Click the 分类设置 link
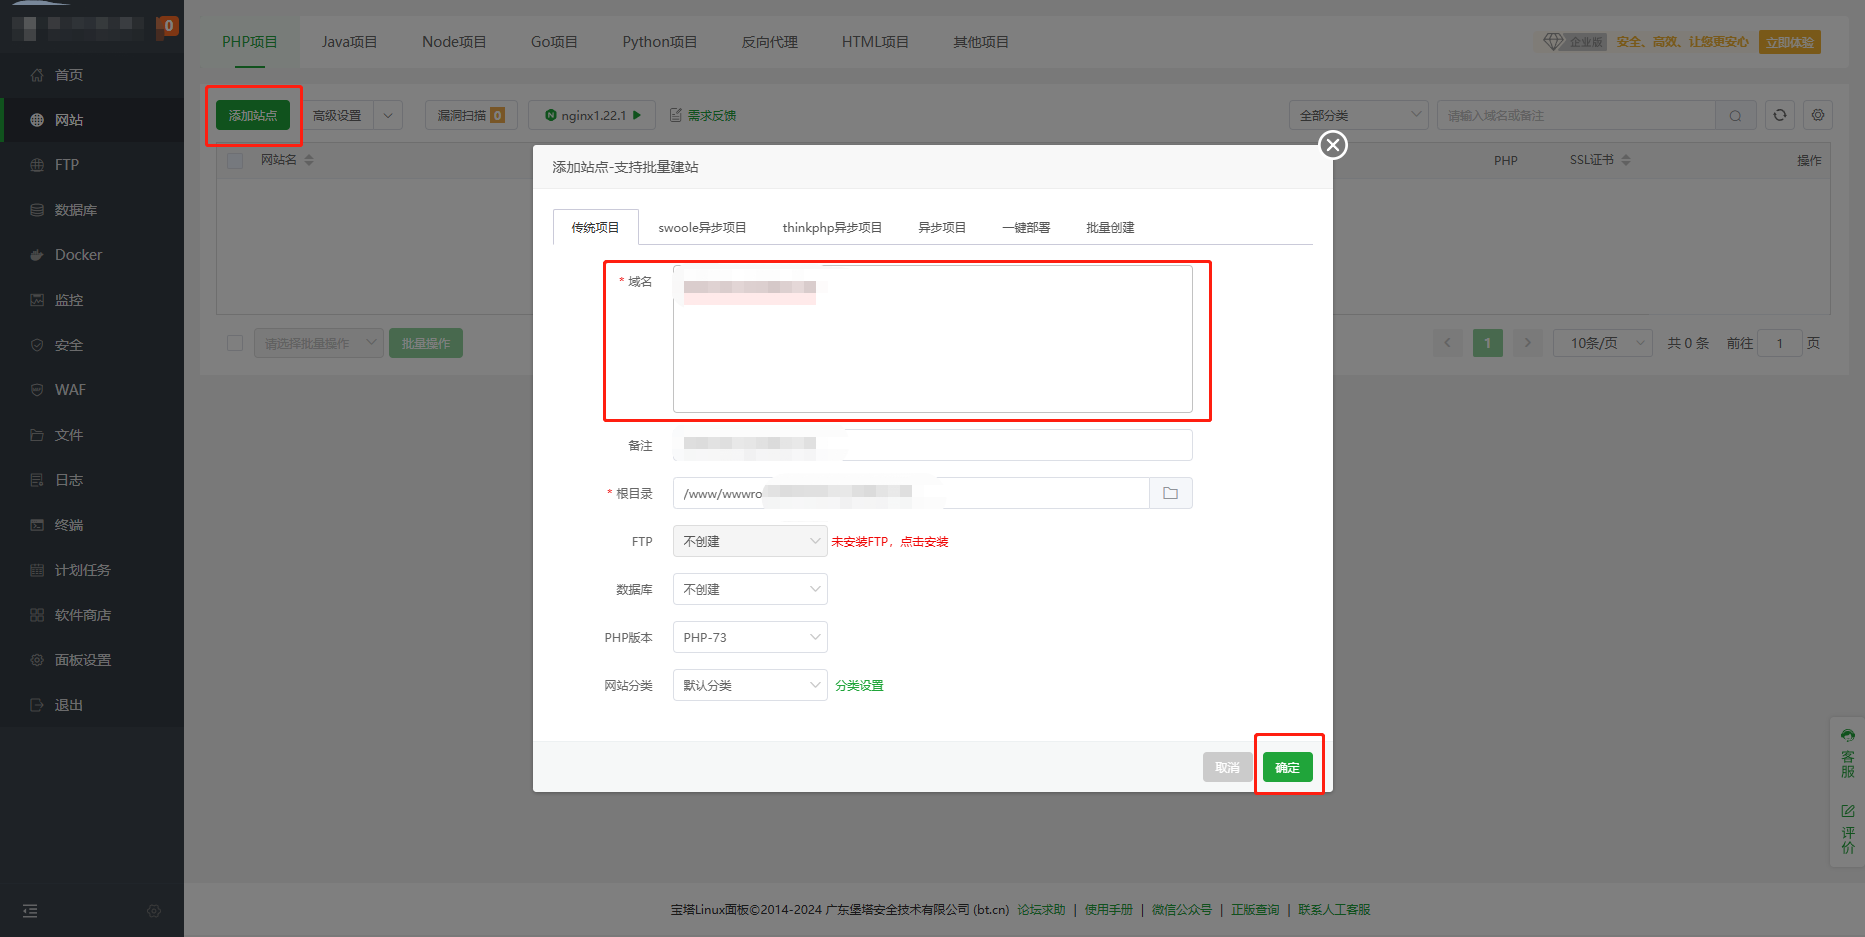1865x937 pixels. 859,686
